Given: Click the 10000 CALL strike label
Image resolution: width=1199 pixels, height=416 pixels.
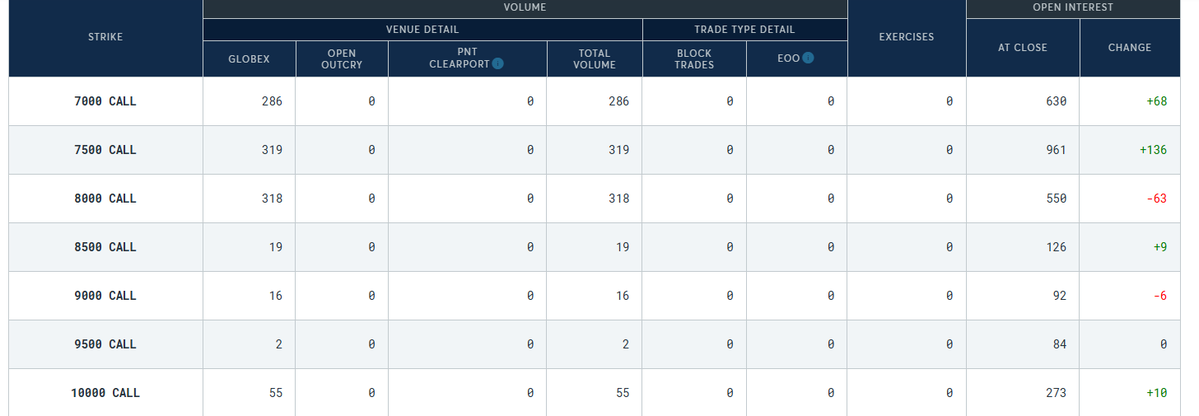Looking at the screenshot, I should (105, 393).
